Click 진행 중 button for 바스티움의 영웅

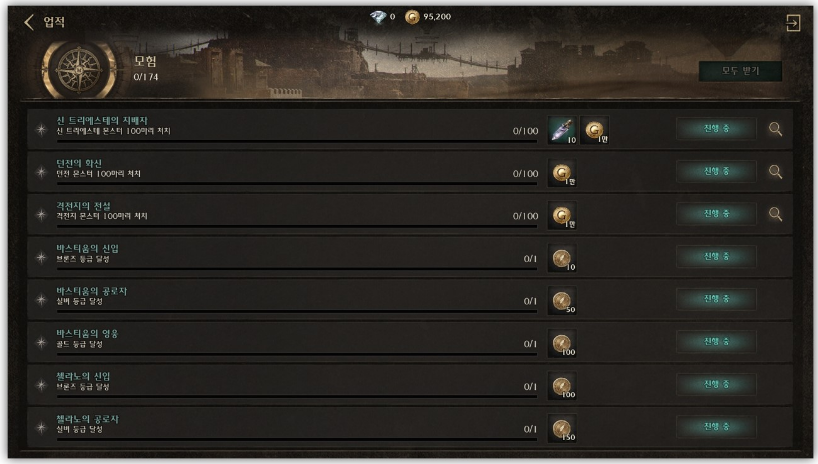pyautogui.click(x=716, y=342)
